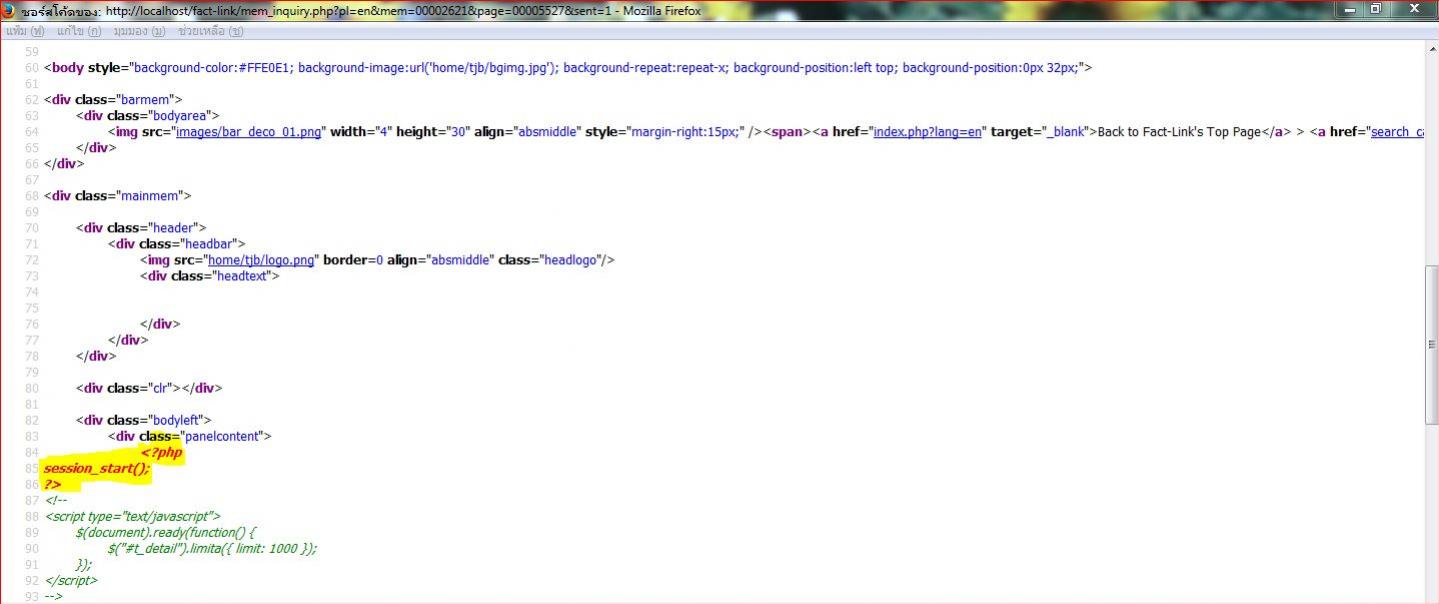Close the view-source window
The width and height of the screenshot is (1439, 604).
pos(1415,9)
